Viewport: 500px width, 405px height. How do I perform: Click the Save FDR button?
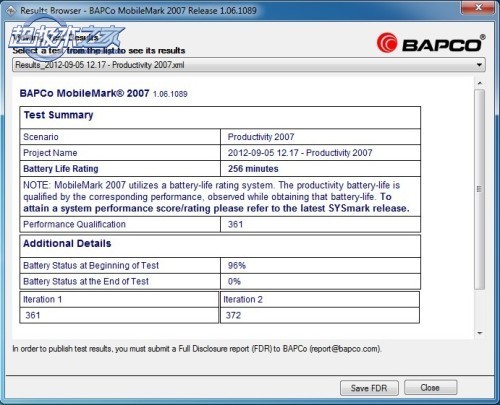point(369,388)
